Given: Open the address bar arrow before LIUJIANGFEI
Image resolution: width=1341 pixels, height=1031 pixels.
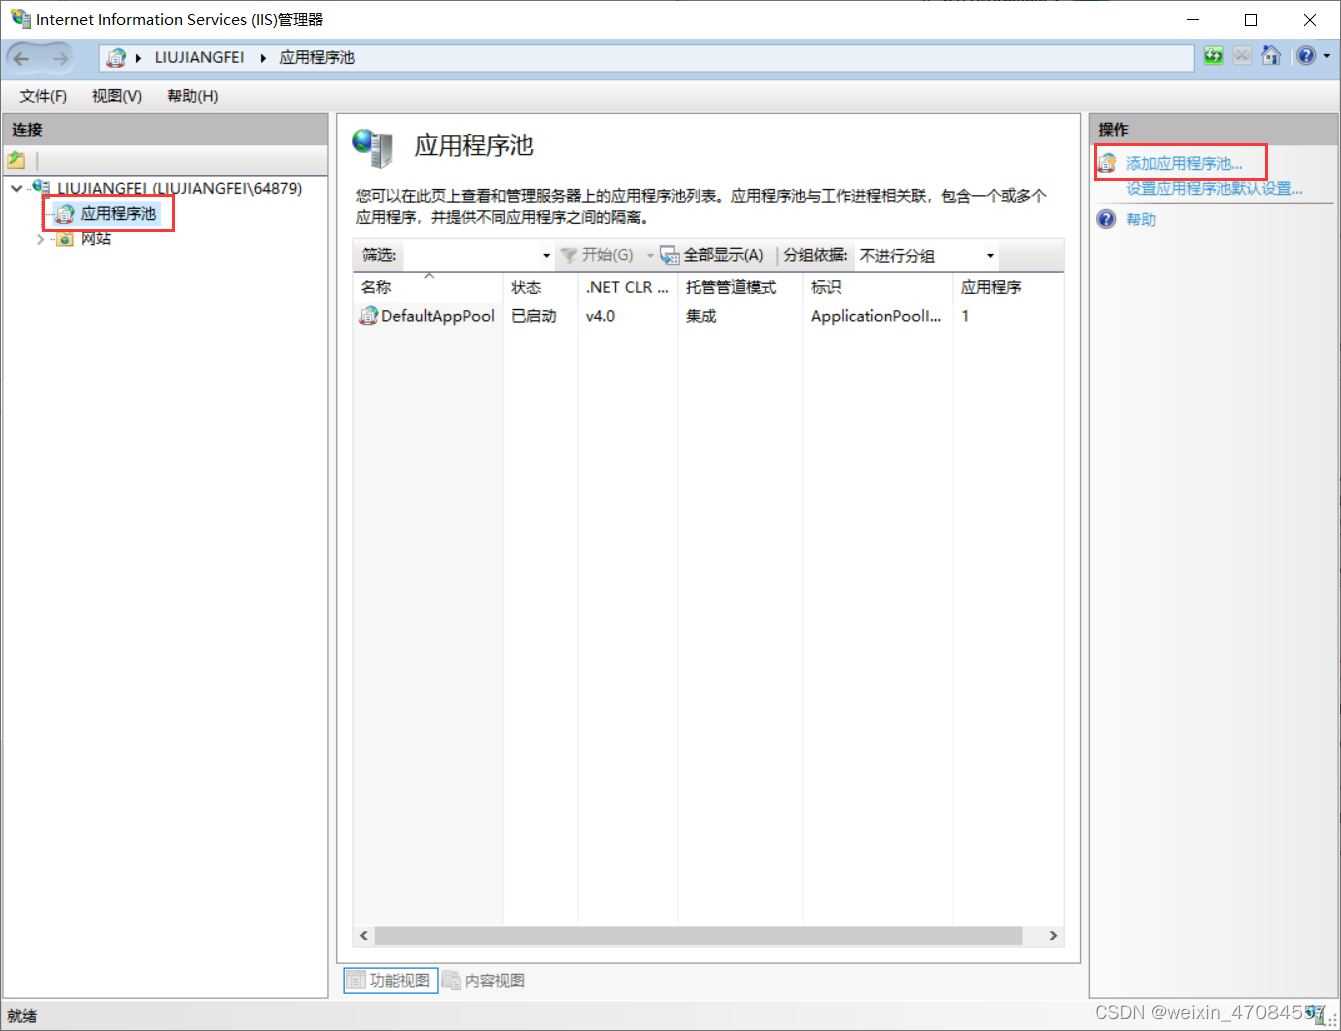Looking at the screenshot, I should (x=139, y=58).
